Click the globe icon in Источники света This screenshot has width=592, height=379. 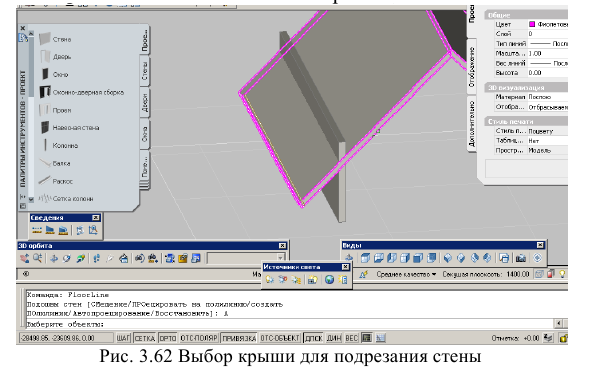click(x=330, y=280)
